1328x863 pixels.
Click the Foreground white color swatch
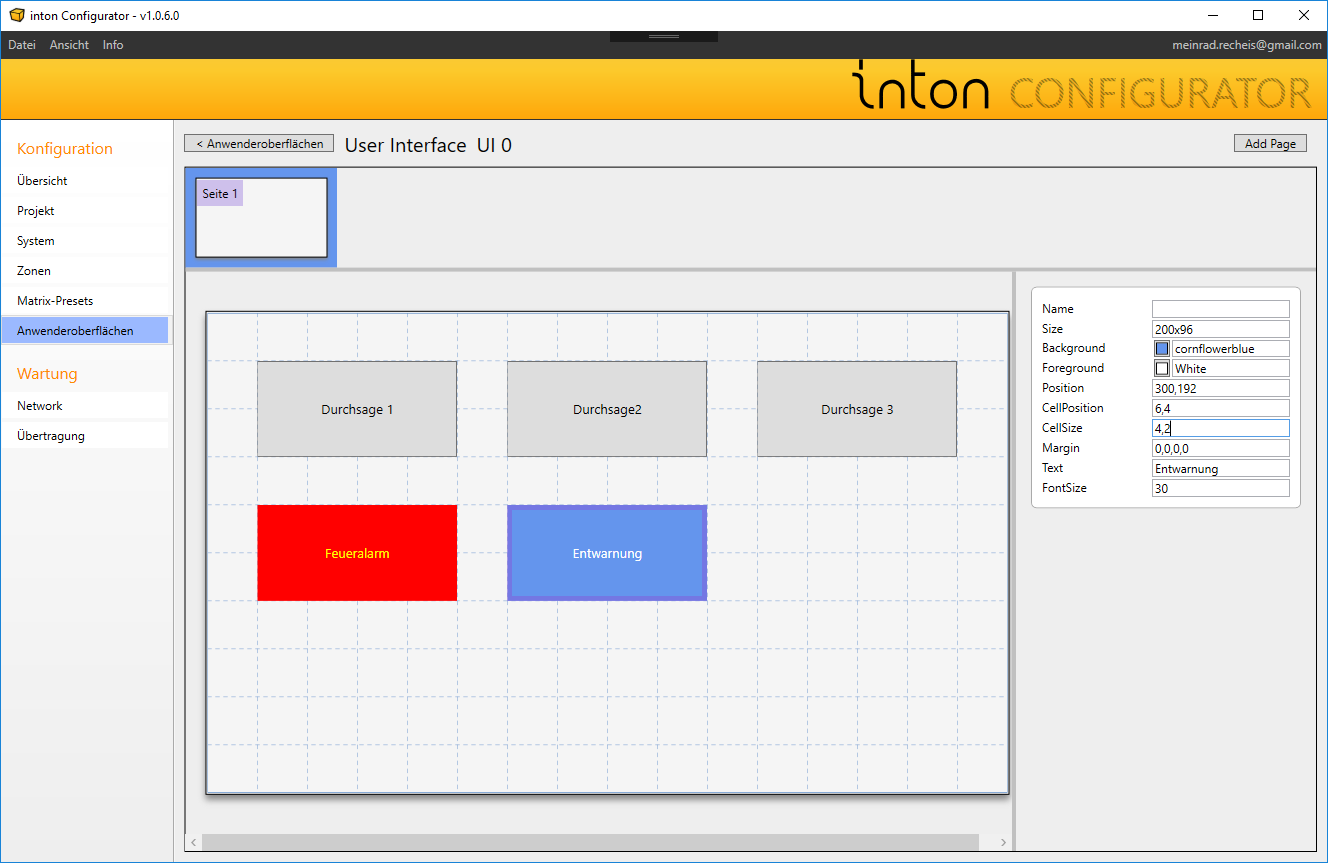tap(1162, 369)
